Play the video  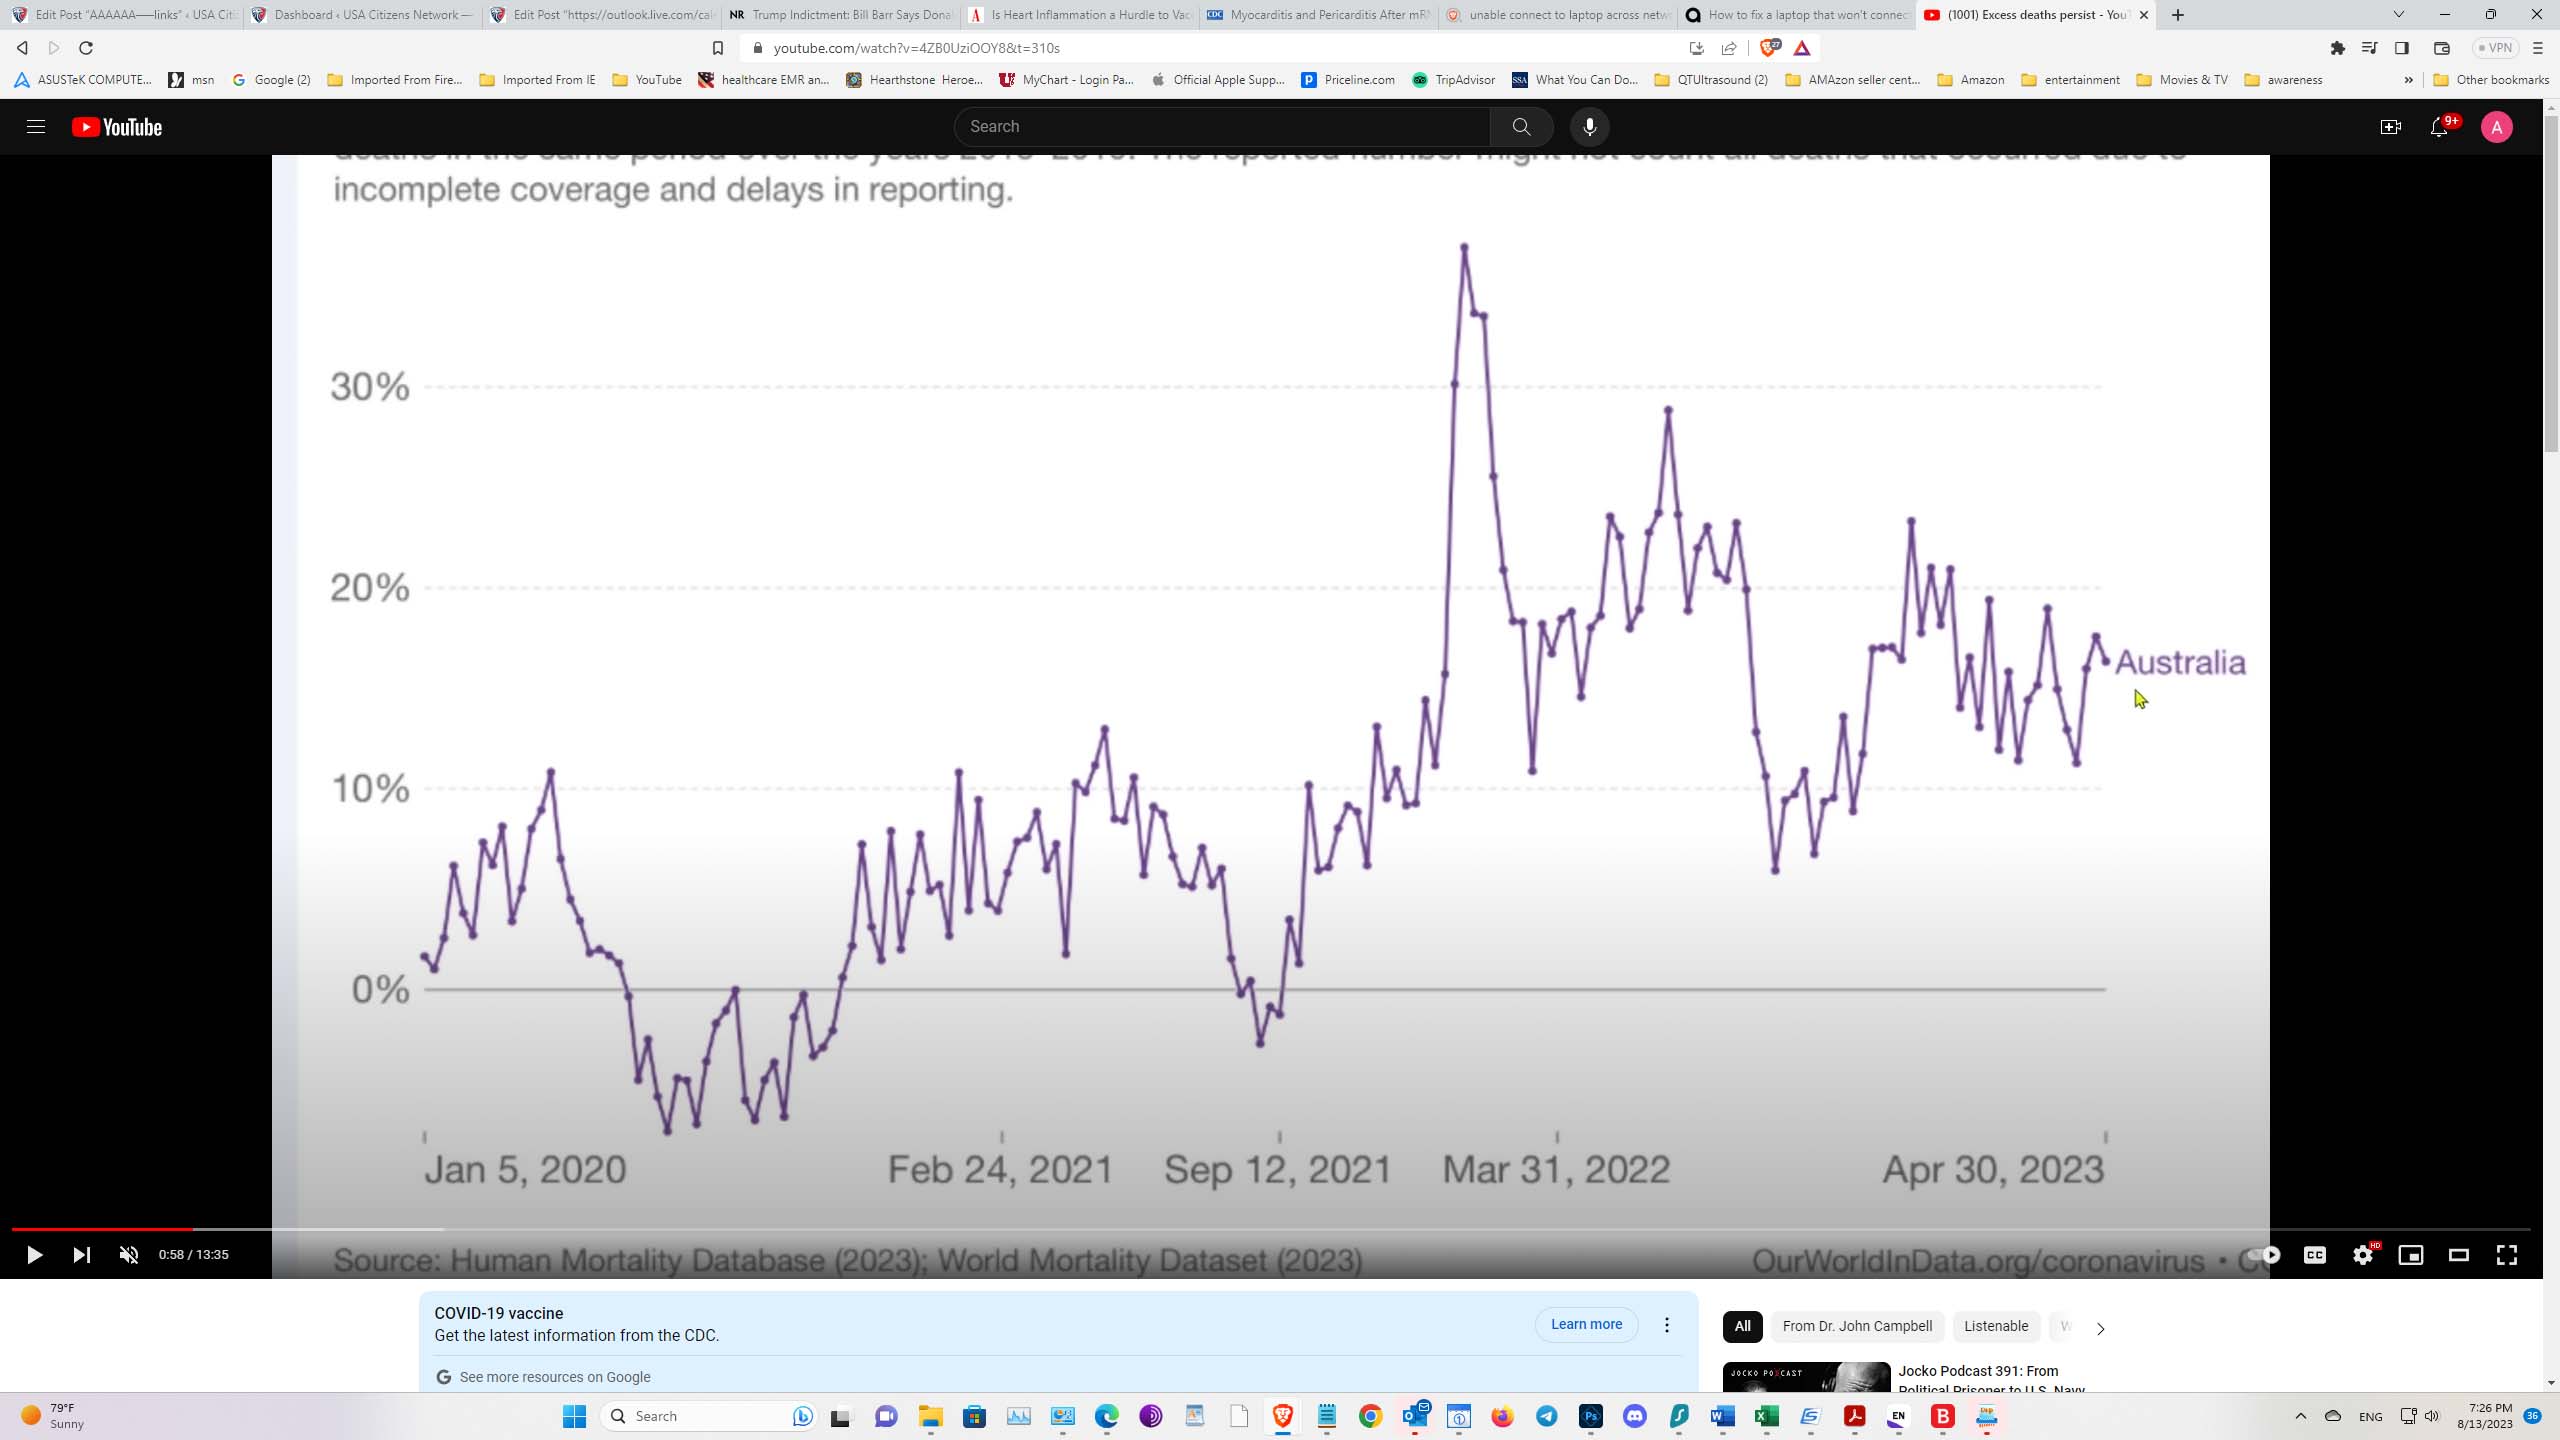pyautogui.click(x=34, y=1254)
